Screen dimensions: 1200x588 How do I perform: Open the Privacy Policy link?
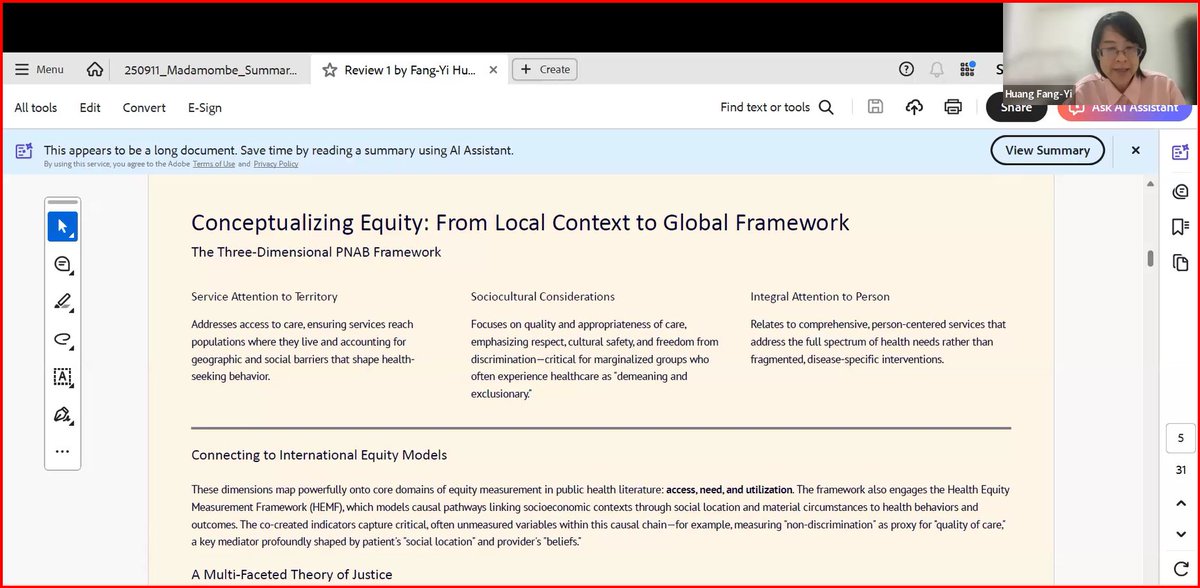pos(276,164)
